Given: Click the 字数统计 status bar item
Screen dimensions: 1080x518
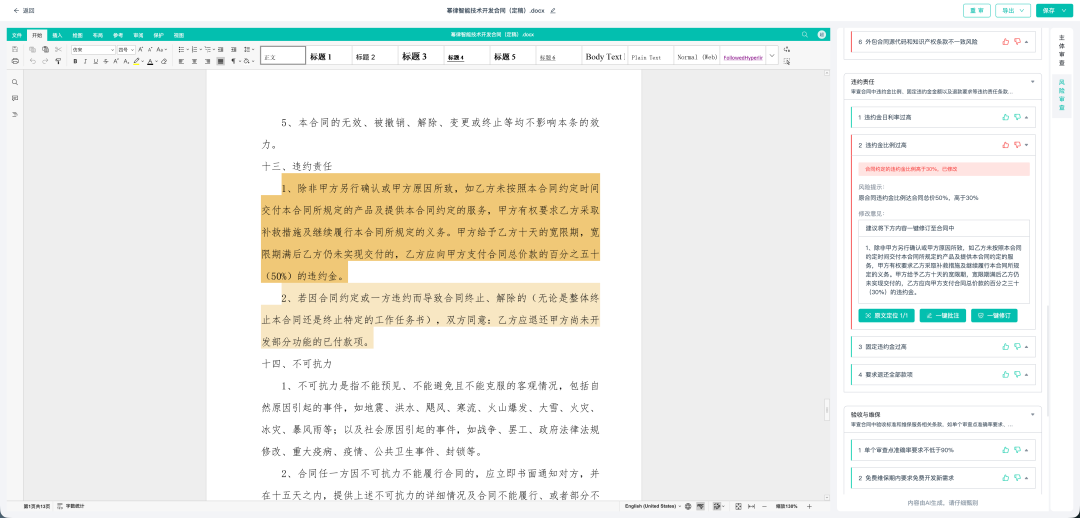Looking at the screenshot, I should (70, 506).
